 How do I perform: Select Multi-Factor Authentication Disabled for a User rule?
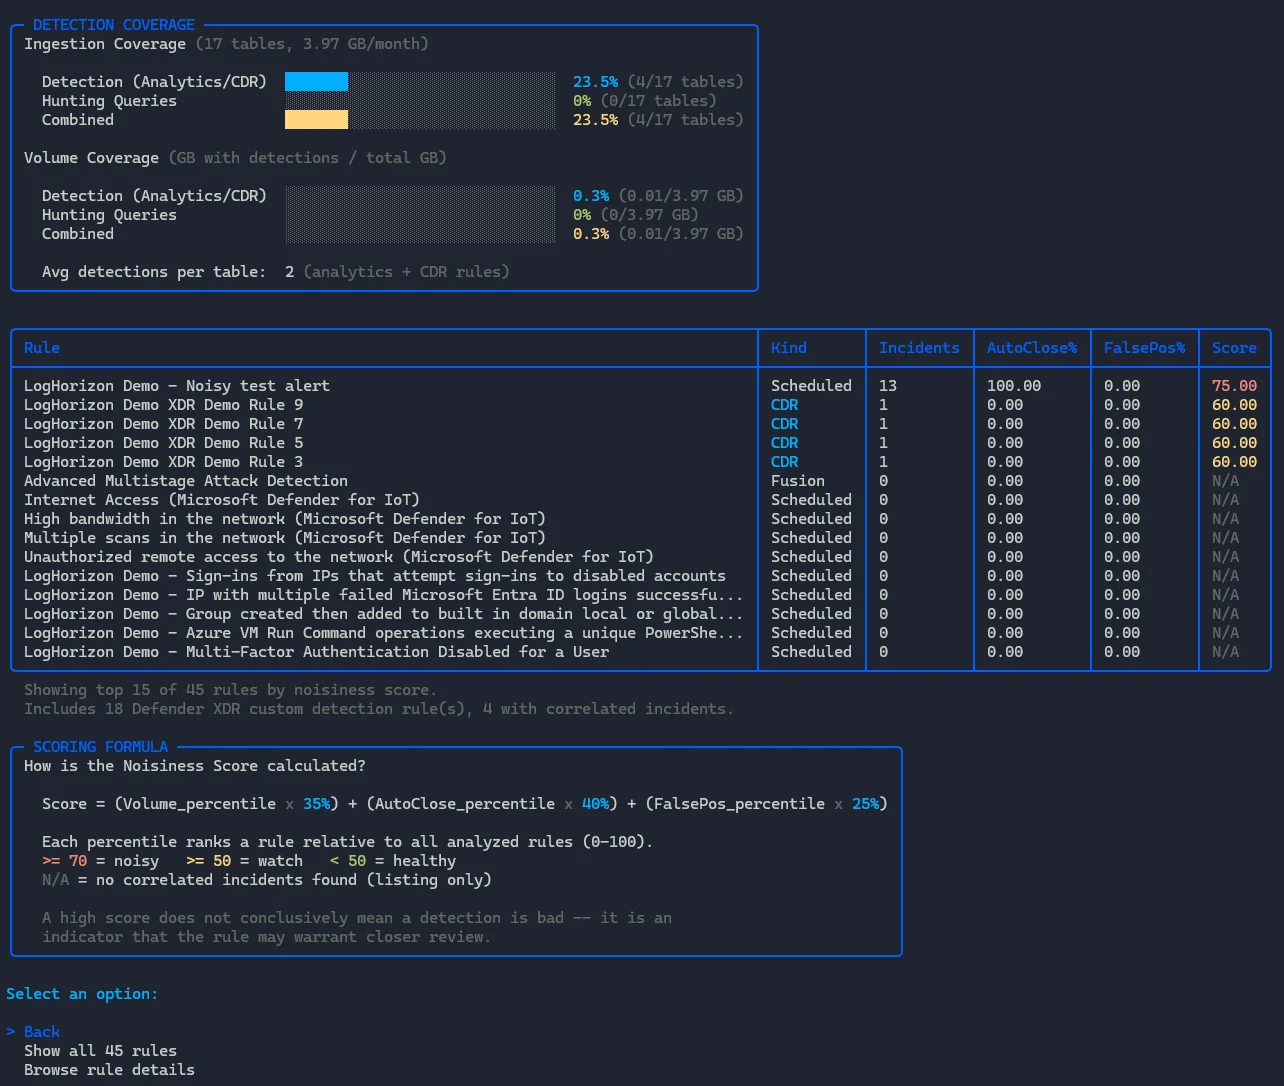(316, 651)
